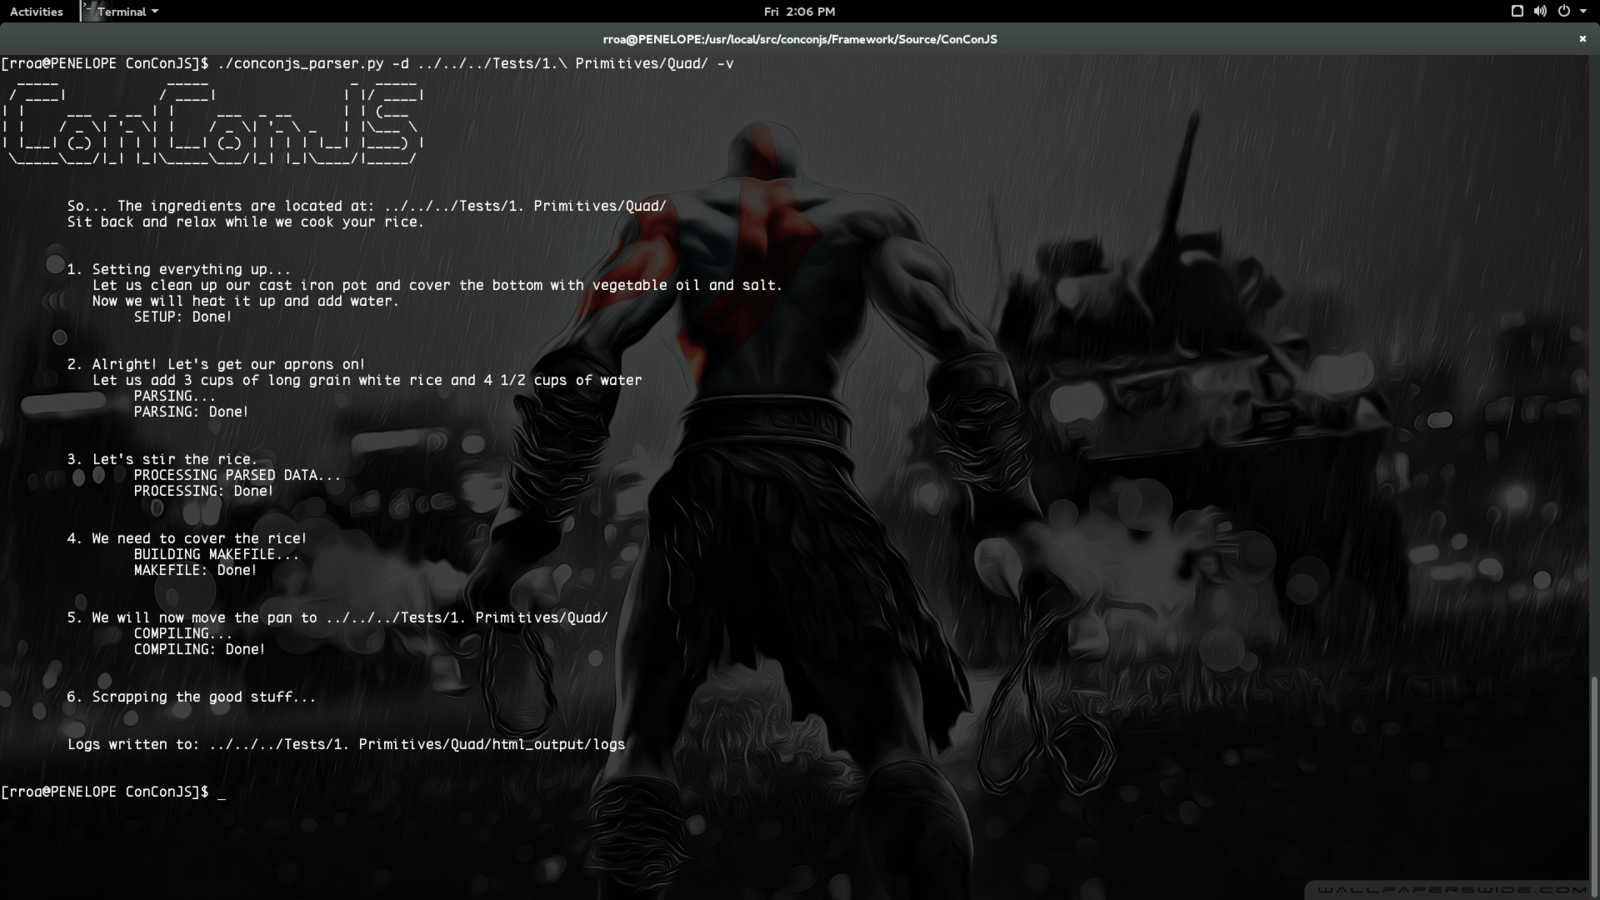Close the terminal window with X
Image resolution: width=1600 pixels, height=900 pixels.
pos(1582,39)
